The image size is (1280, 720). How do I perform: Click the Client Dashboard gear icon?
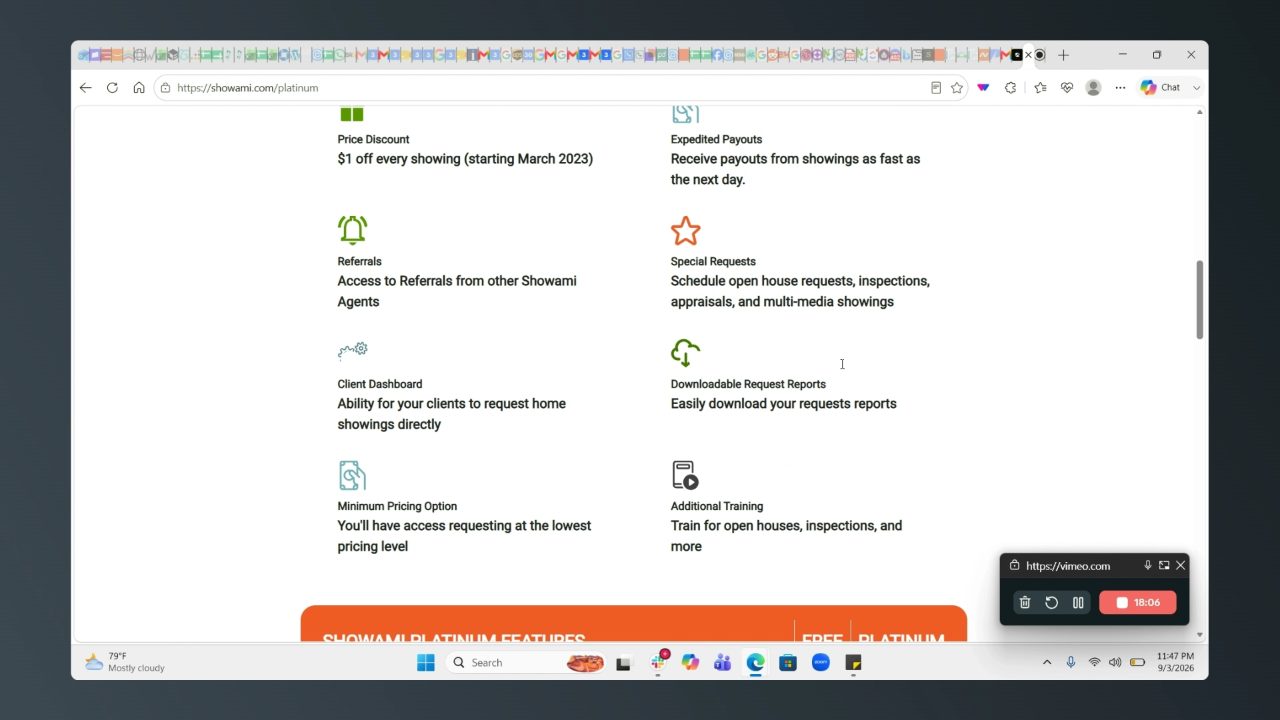tap(352, 350)
